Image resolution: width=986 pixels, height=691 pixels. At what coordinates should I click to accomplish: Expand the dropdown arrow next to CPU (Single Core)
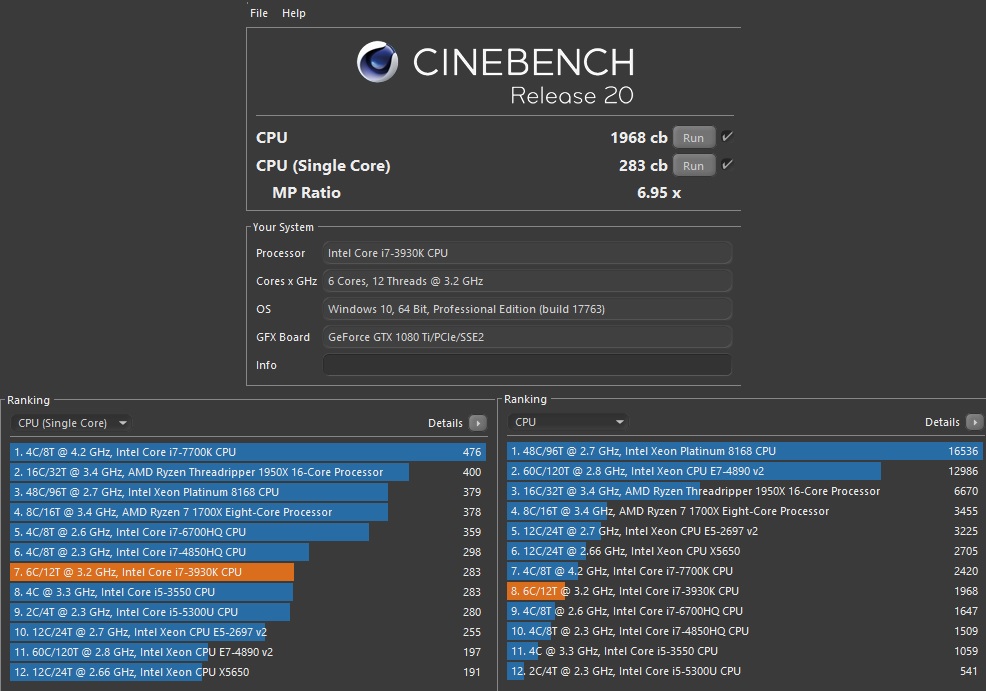(x=122, y=423)
